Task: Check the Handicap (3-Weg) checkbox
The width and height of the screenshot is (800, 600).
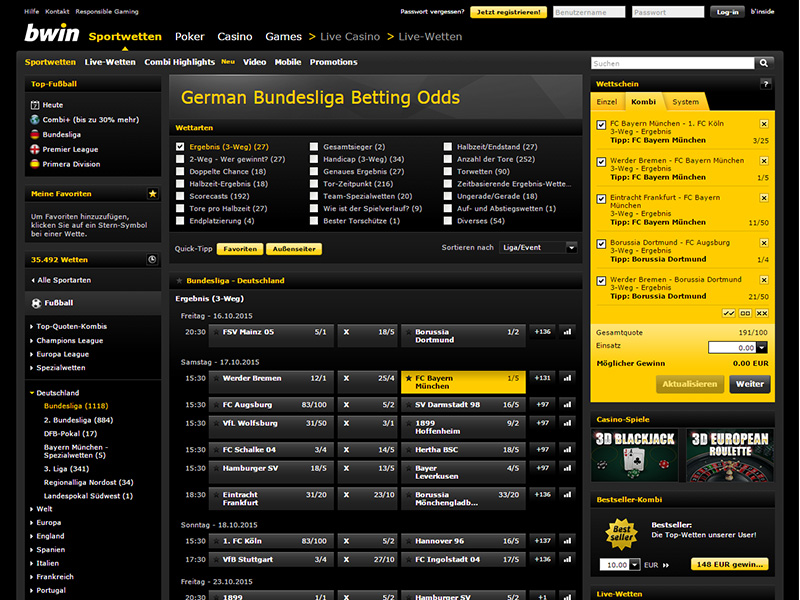Action: click(314, 159)
